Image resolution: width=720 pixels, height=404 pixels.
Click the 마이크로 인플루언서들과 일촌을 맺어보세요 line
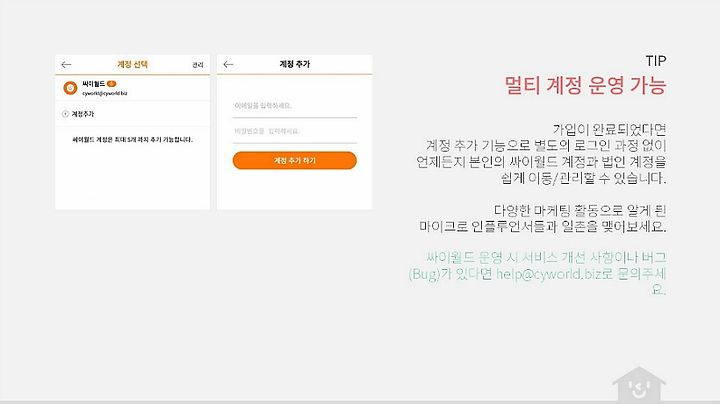(542, 226)
